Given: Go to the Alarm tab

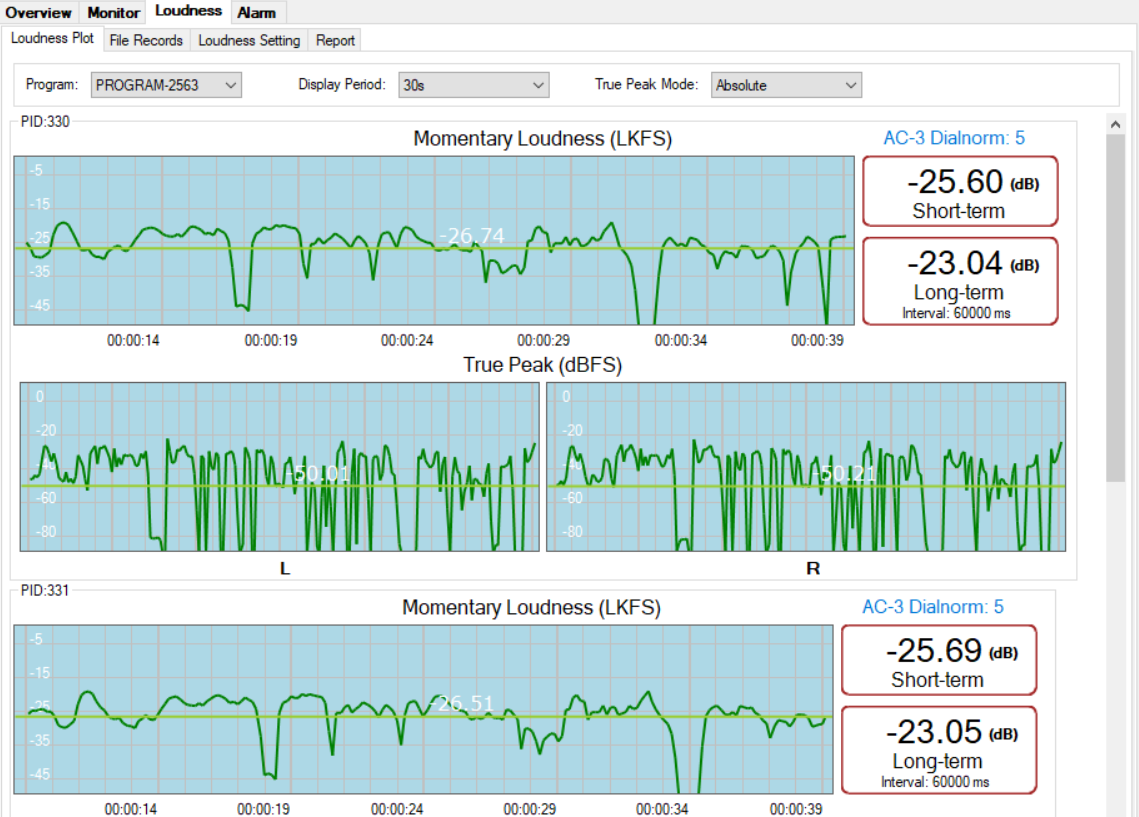Looking at the screenshot, I should click(257, 13).
